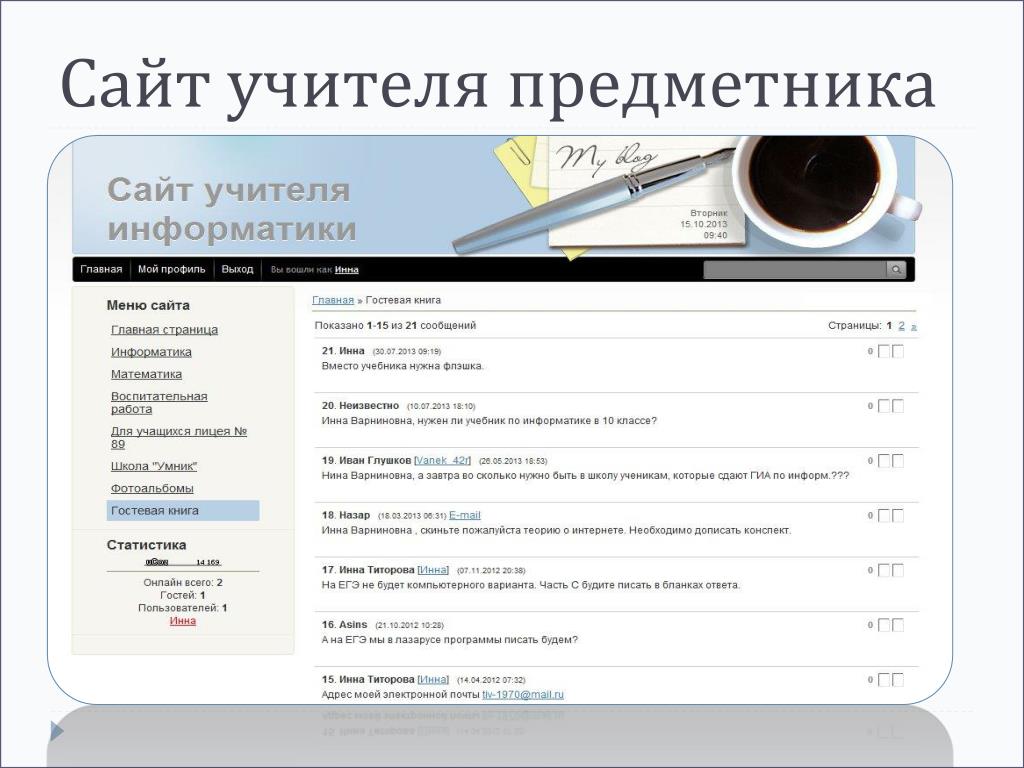Screen dimensions: 1024x768
Task: Click the left rating box for message 20
Action: pos(884,406)
